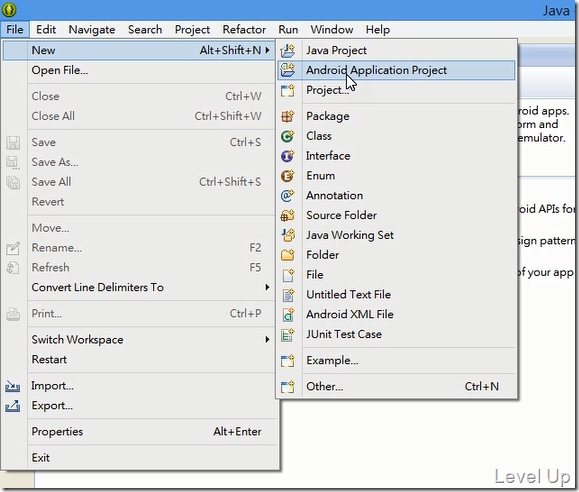Click the Export icon in File menu
Image resolution: width=579 pixels, height=492 pixels.
click(x=13, y=406)
